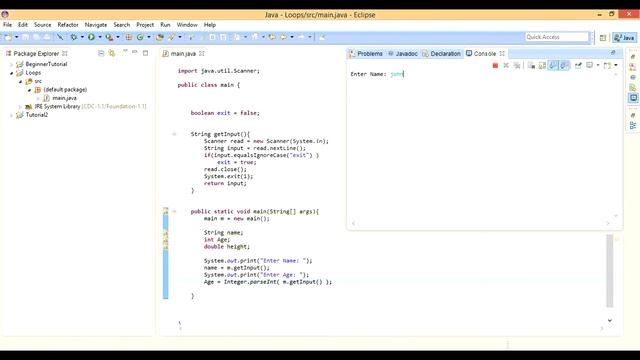The image size is (640, 360).
Task: Toggle code folding for main method
Action: click(174, 211)
